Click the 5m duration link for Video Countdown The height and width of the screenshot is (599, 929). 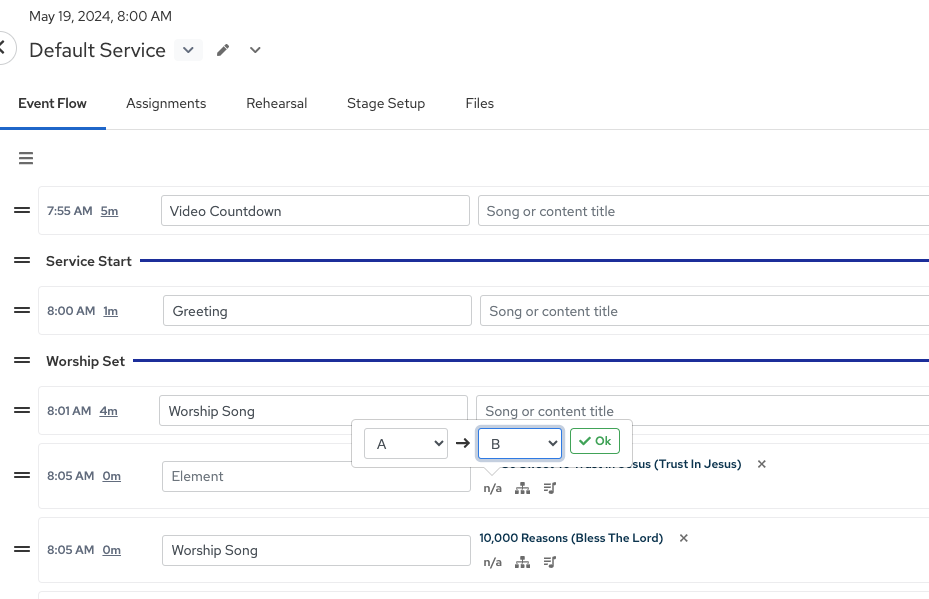(109, 211)
